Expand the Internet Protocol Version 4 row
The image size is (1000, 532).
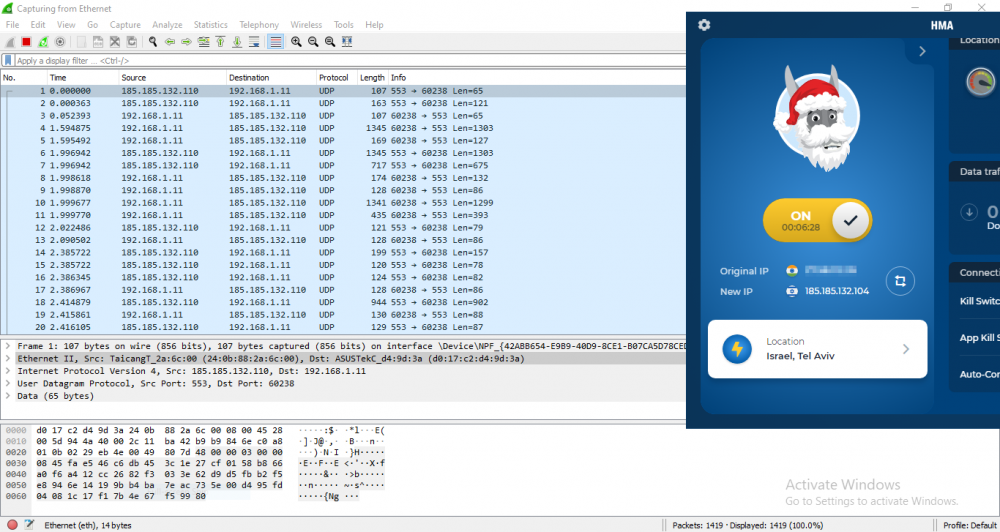pos(8,371)
